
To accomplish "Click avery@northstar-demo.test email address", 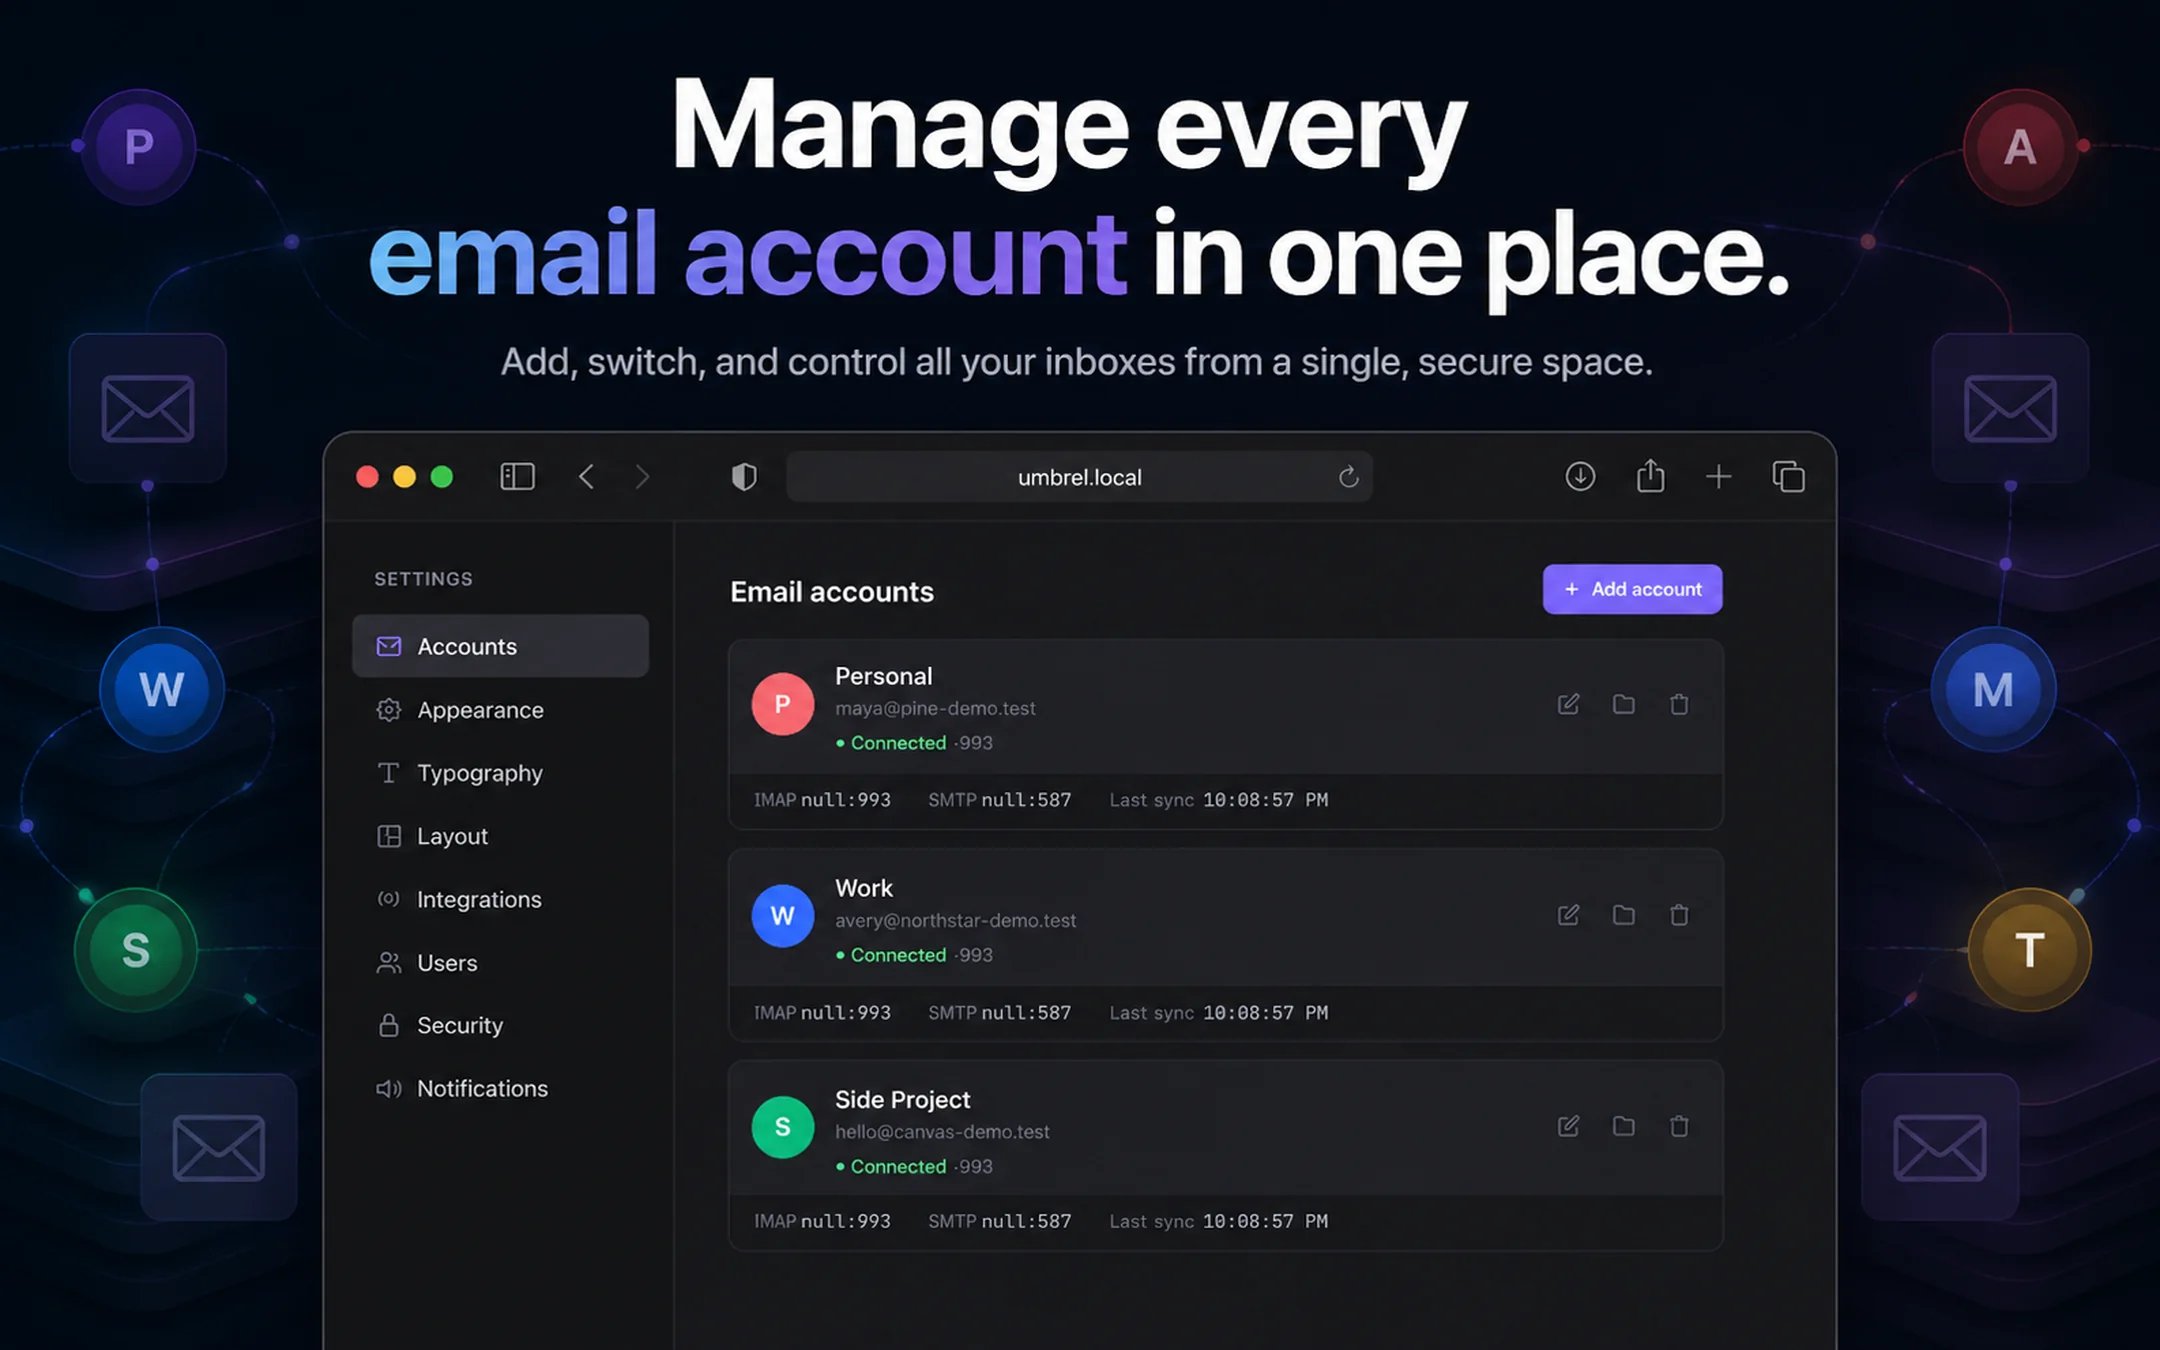I will click(x=956, y=920).
